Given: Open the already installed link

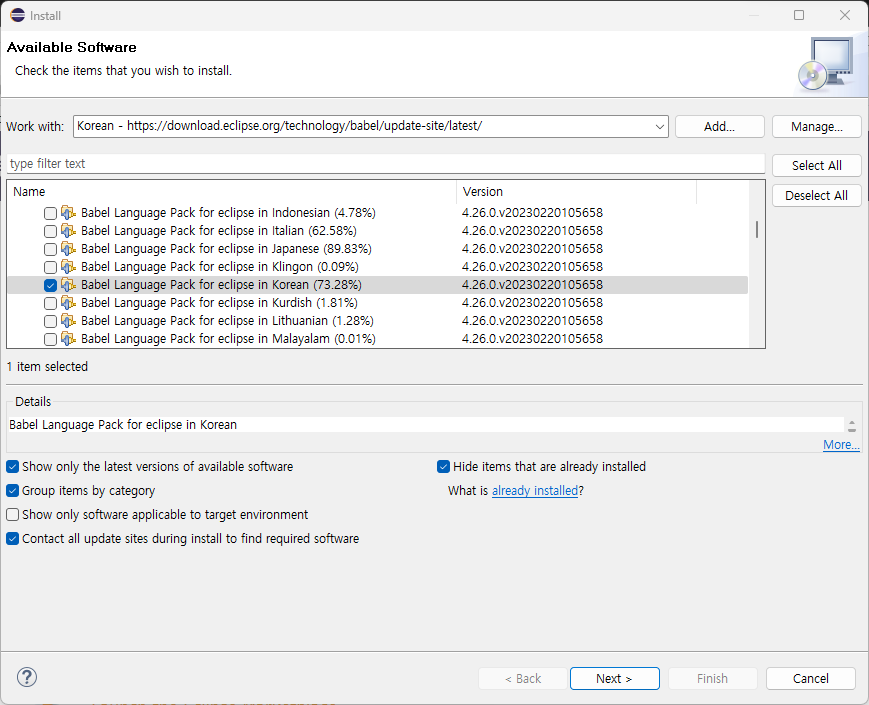Looking at the screenshot, I should [535, 491].
